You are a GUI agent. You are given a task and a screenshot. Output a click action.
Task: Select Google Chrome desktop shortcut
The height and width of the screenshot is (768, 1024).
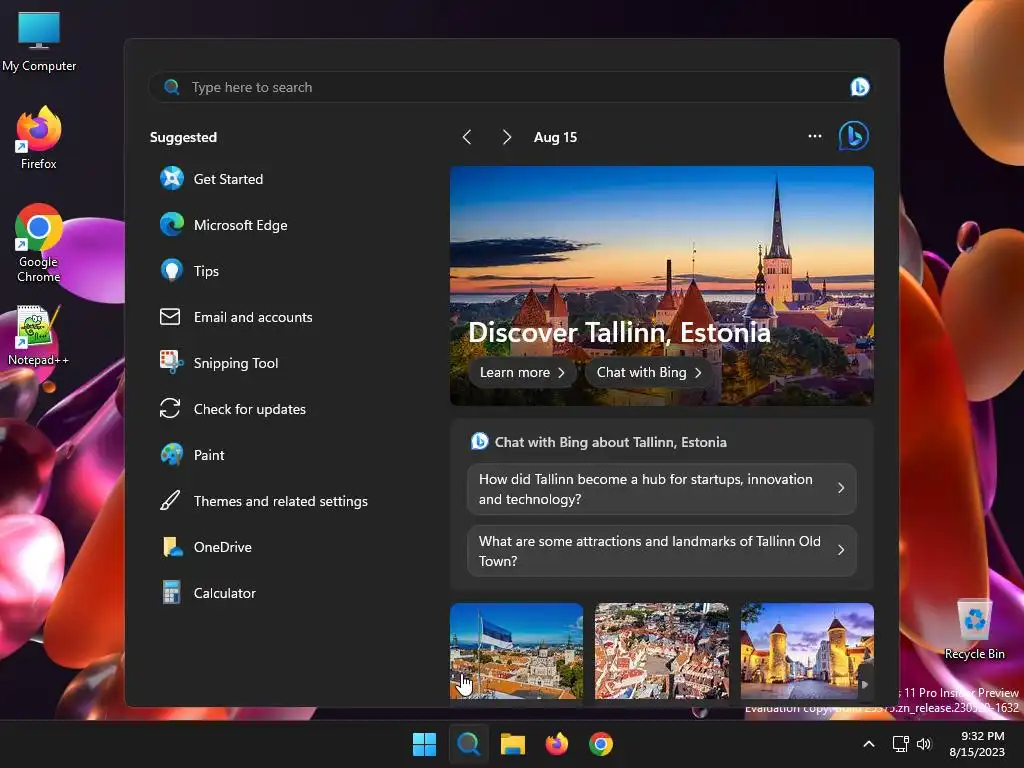[x=39, y=243]
